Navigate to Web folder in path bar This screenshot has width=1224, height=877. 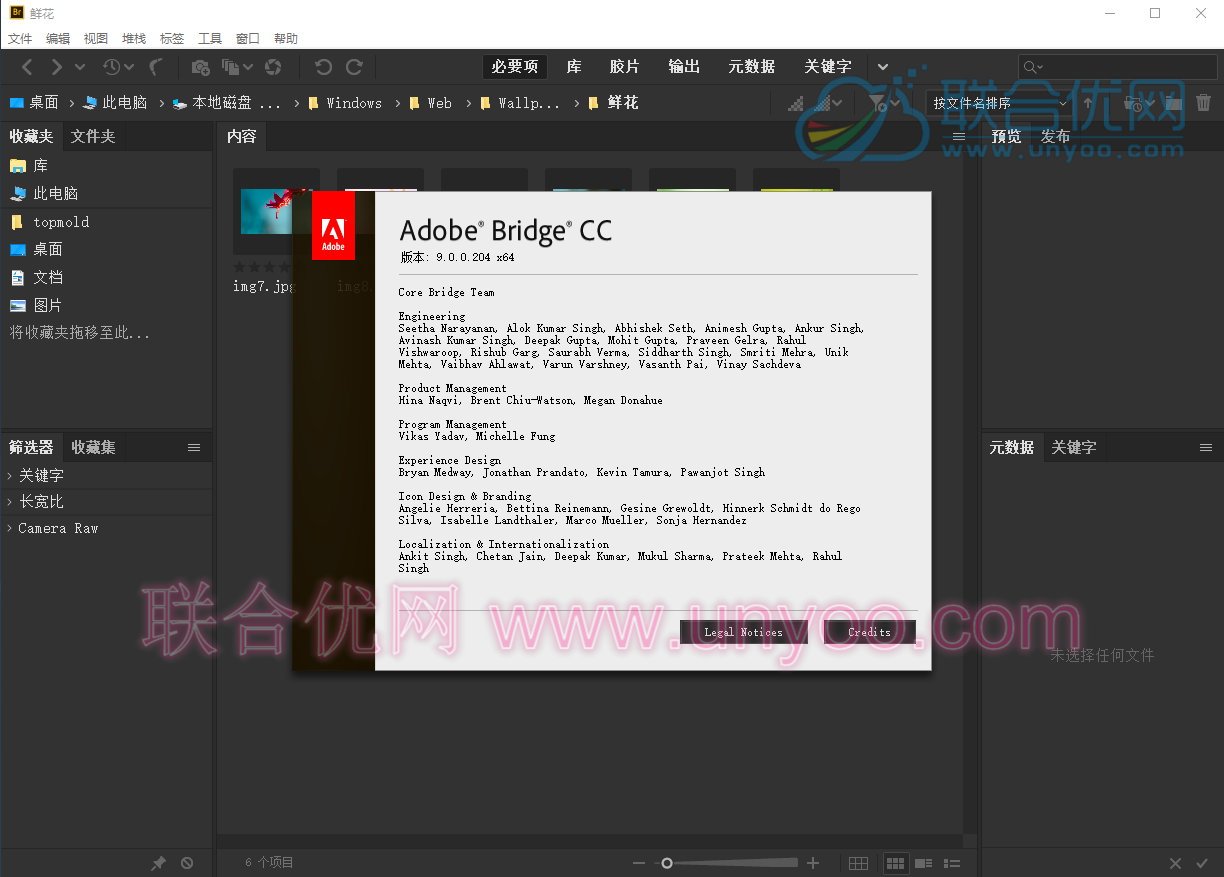click(431, 103)
